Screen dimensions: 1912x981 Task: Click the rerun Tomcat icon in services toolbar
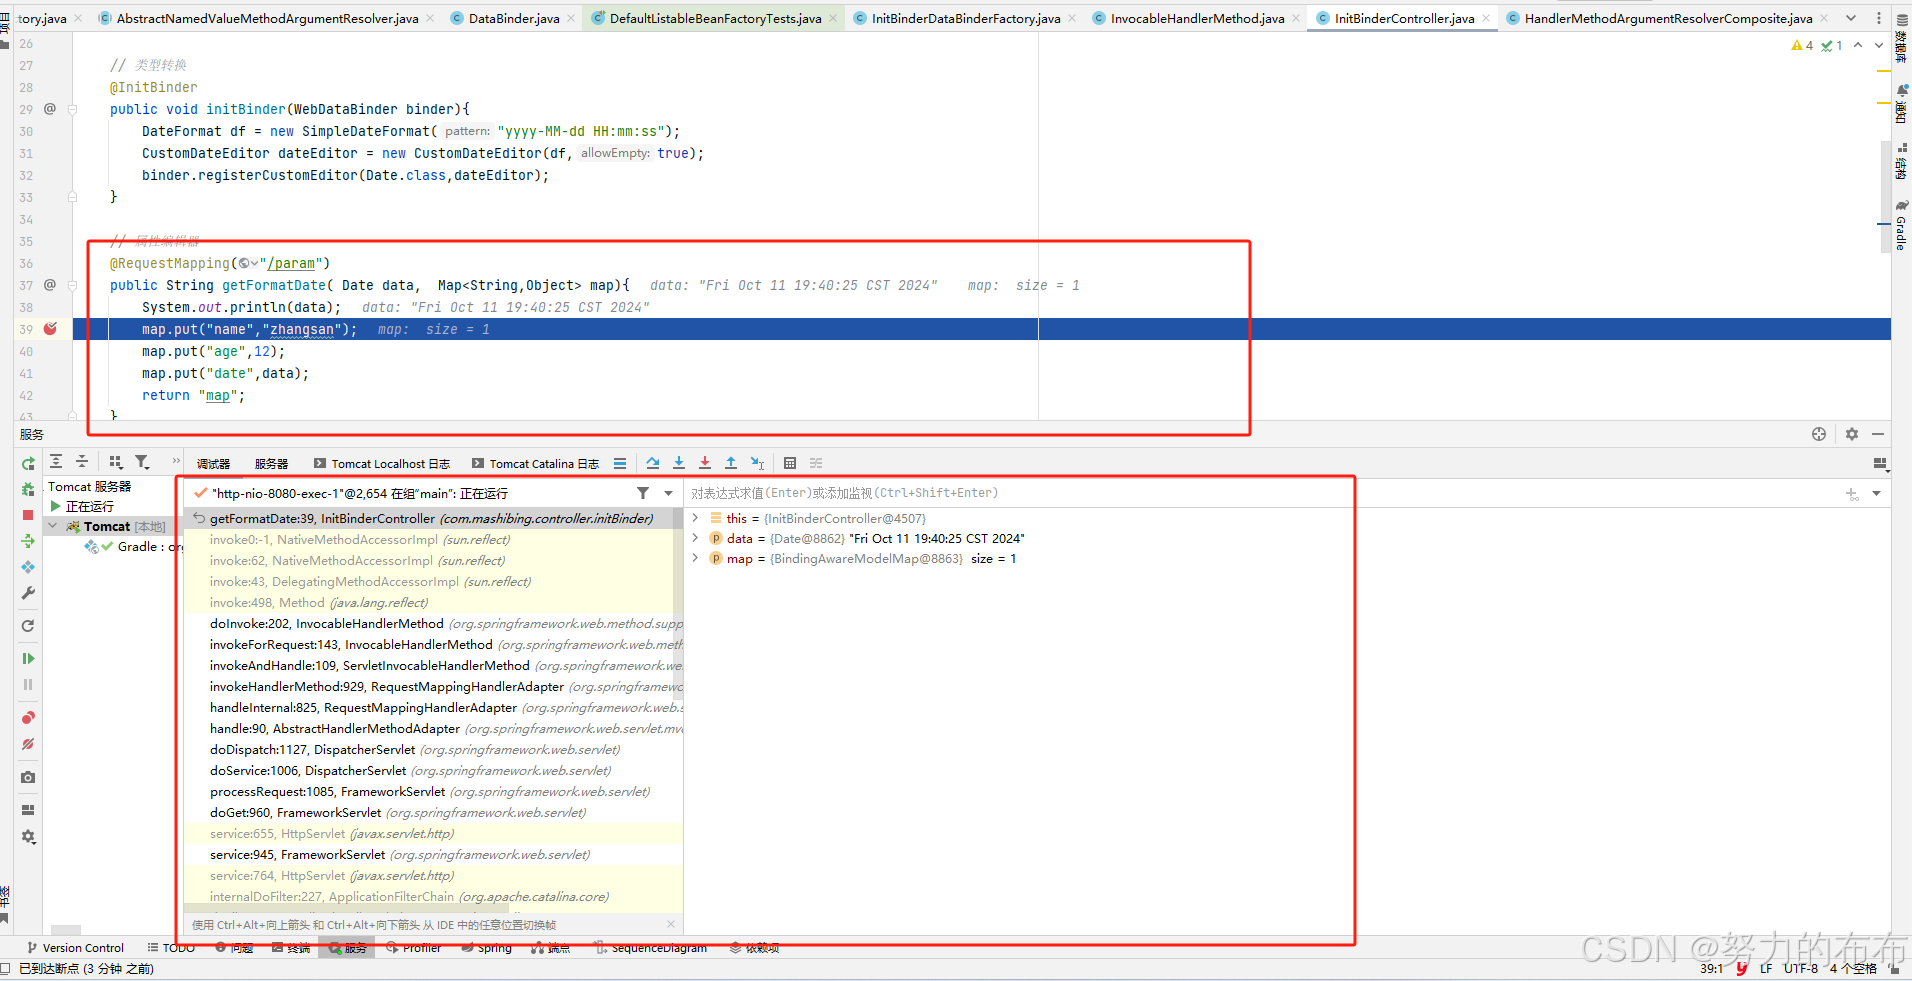[28, 463]
